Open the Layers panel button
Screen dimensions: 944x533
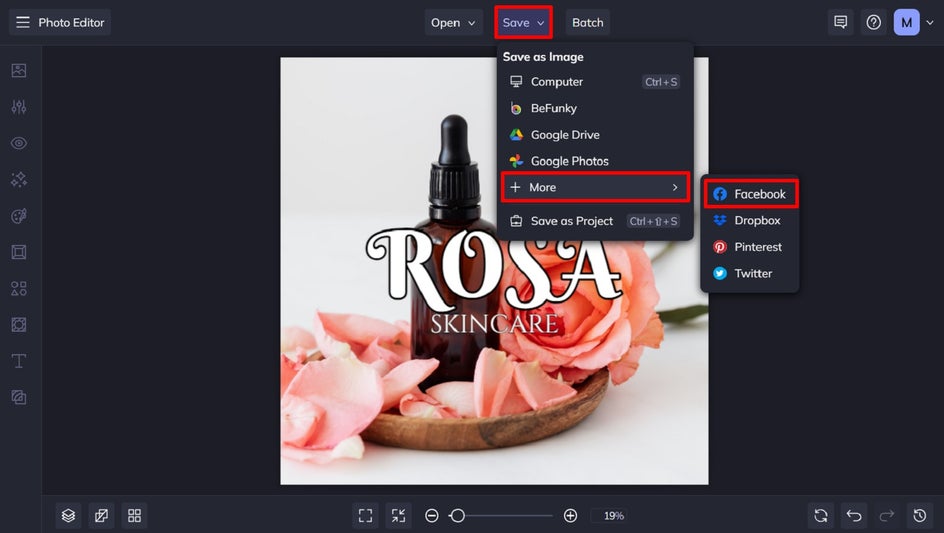69,516
